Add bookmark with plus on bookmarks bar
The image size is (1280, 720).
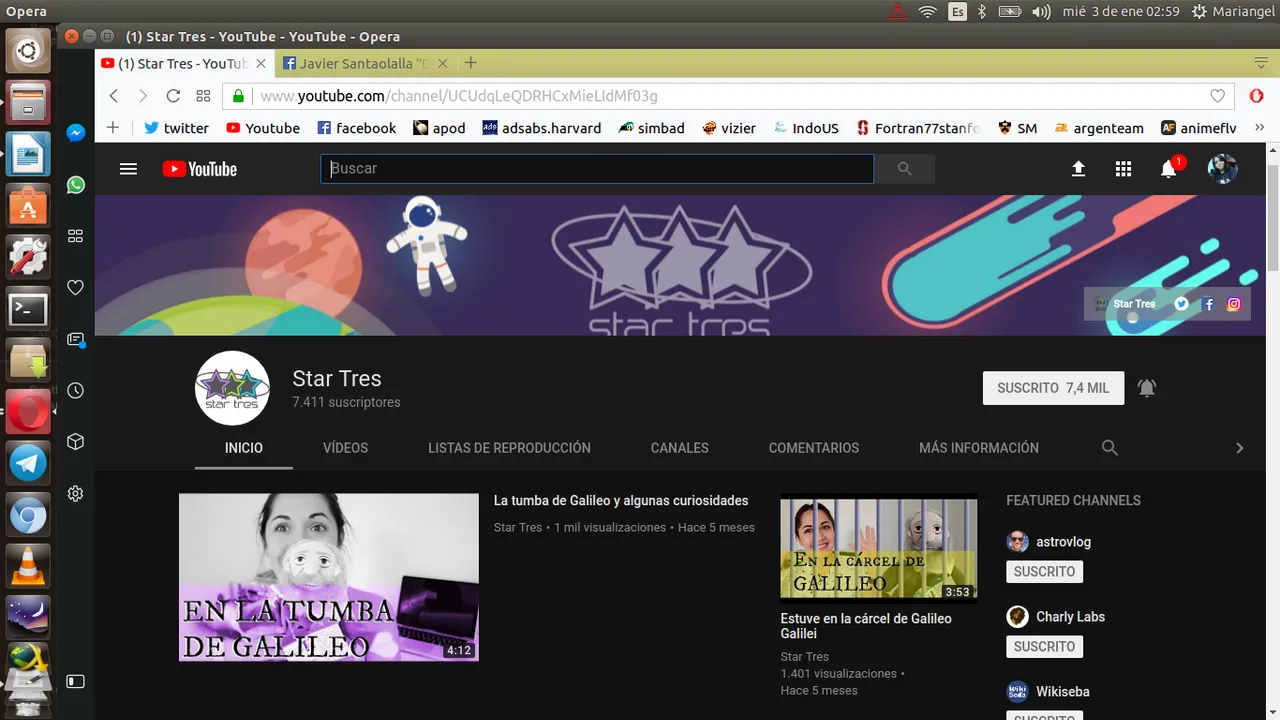tap(113, 128)
